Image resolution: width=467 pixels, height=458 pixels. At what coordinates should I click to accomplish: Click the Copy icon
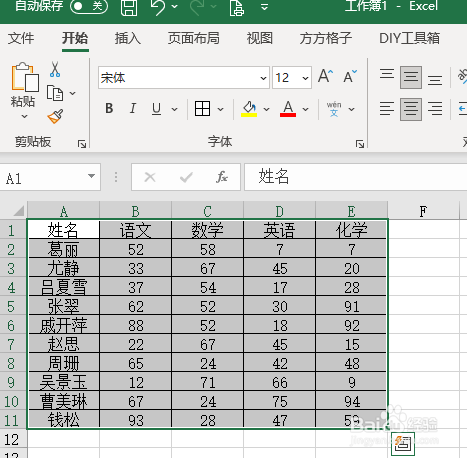(55, 93)
